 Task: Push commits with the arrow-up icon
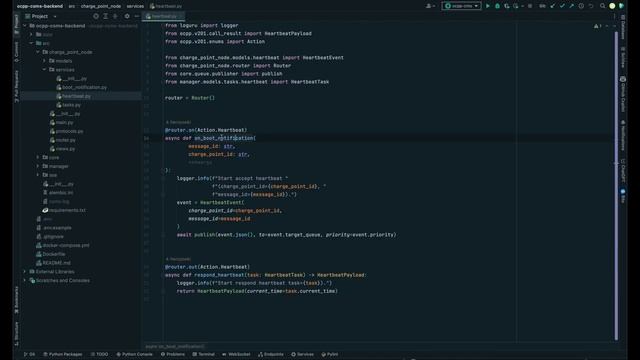pos(571,6)
